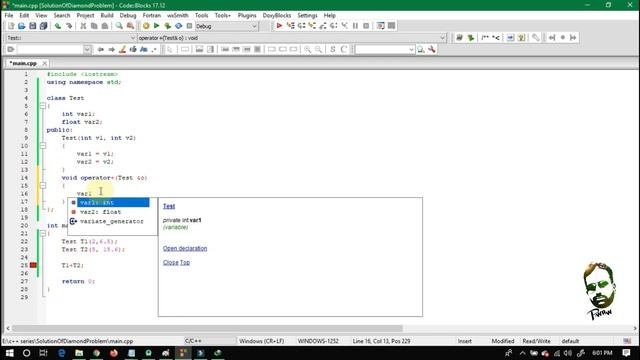Collapse the constructor block at line 10
The height and width of the screenshot is (360, 640).
click(43, 146)
